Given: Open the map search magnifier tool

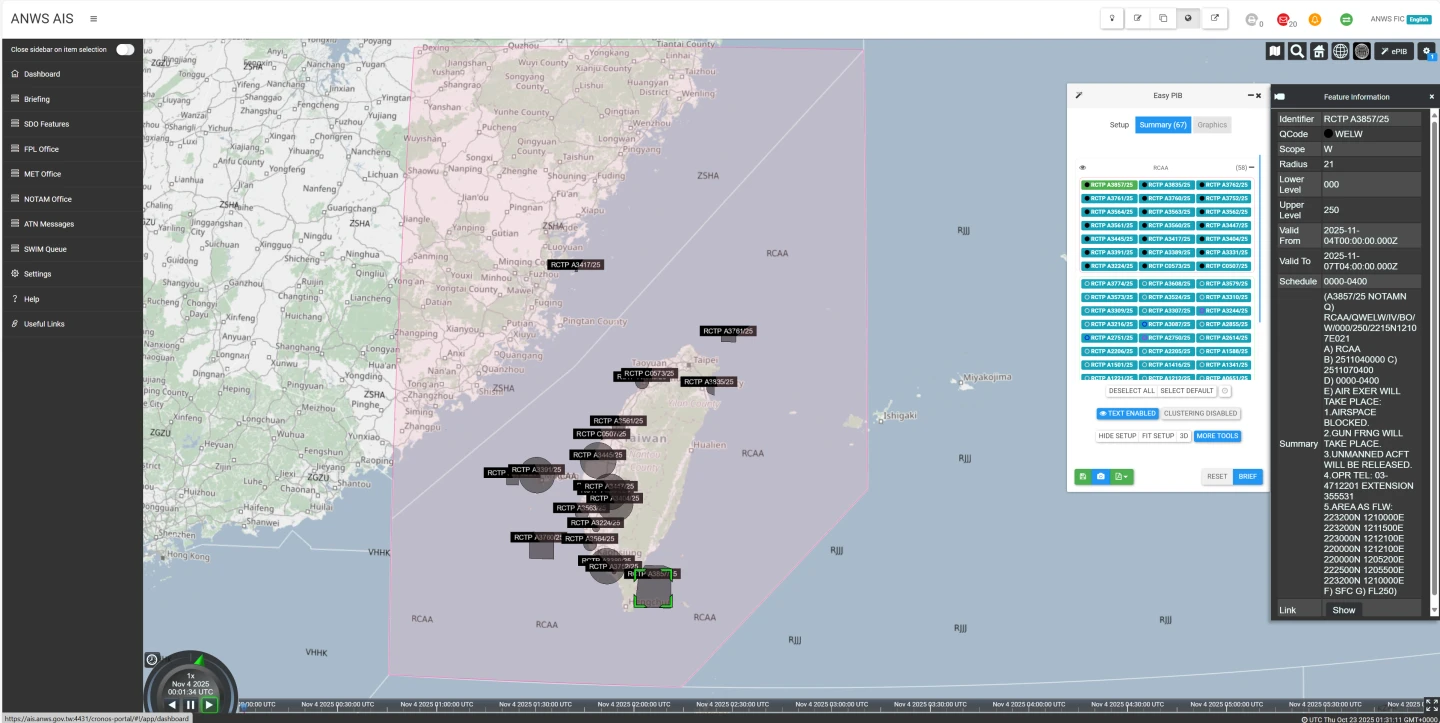Looking at the screenshot, I should click(x=1297, y=51).
